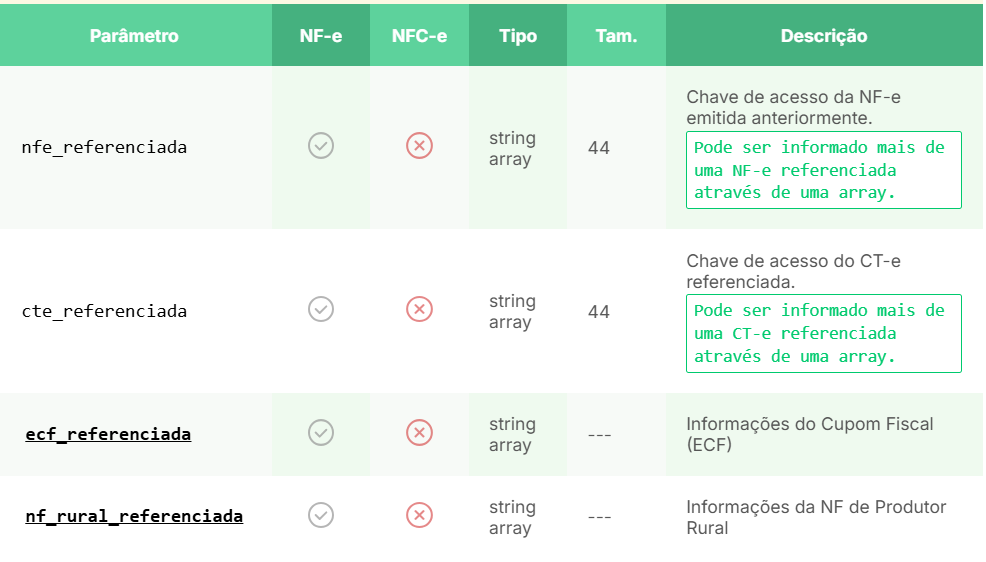The image size is (986, 562).
Task: Click the NFC-e red X icon for nfe_referenciada
Action: coord(419,146)
